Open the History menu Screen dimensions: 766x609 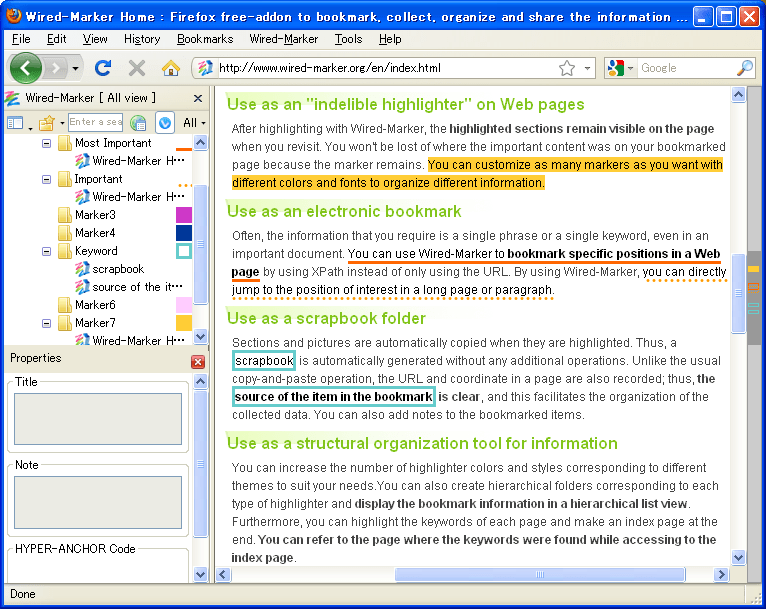tap(142, 39)
